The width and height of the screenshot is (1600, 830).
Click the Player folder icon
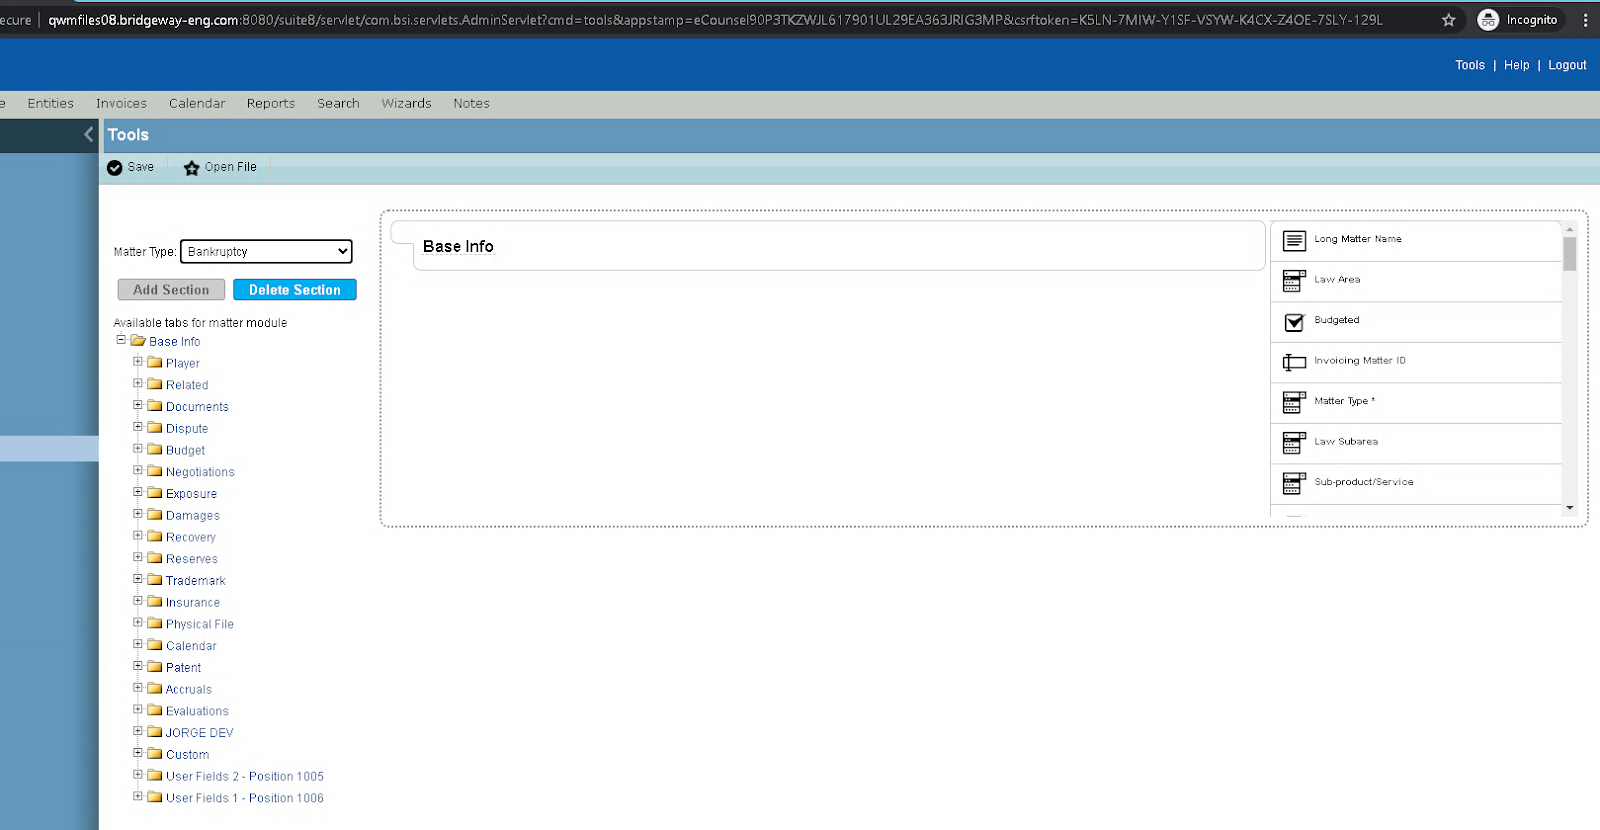click(x=155, y=362)
